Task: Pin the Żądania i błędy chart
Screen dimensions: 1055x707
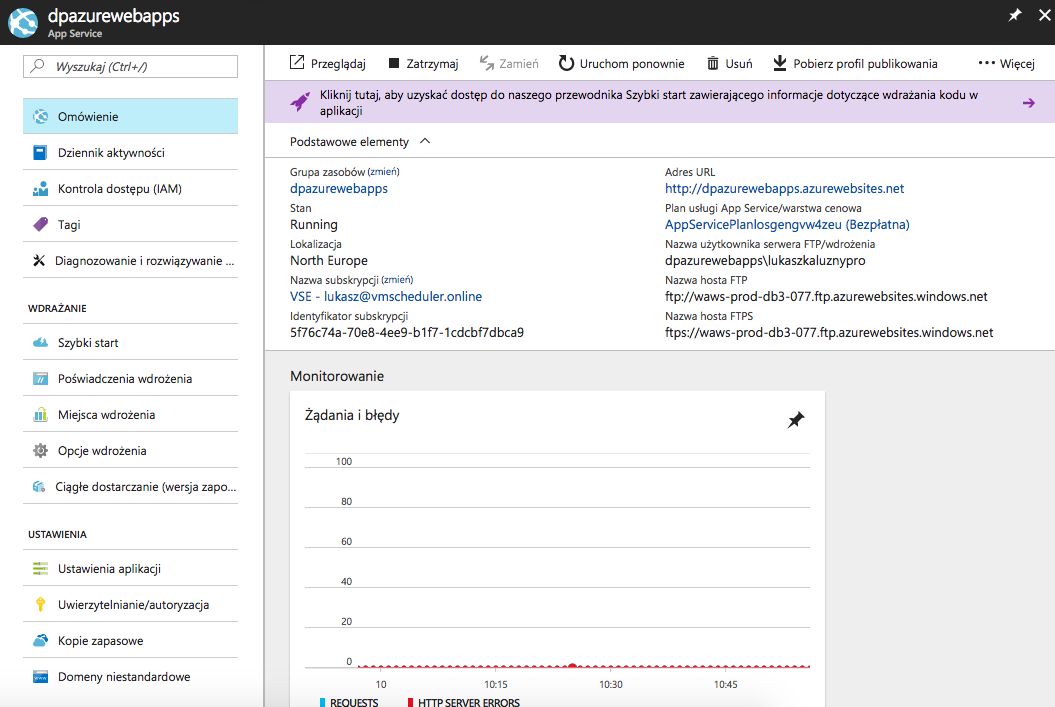Action: pos(795,421)
